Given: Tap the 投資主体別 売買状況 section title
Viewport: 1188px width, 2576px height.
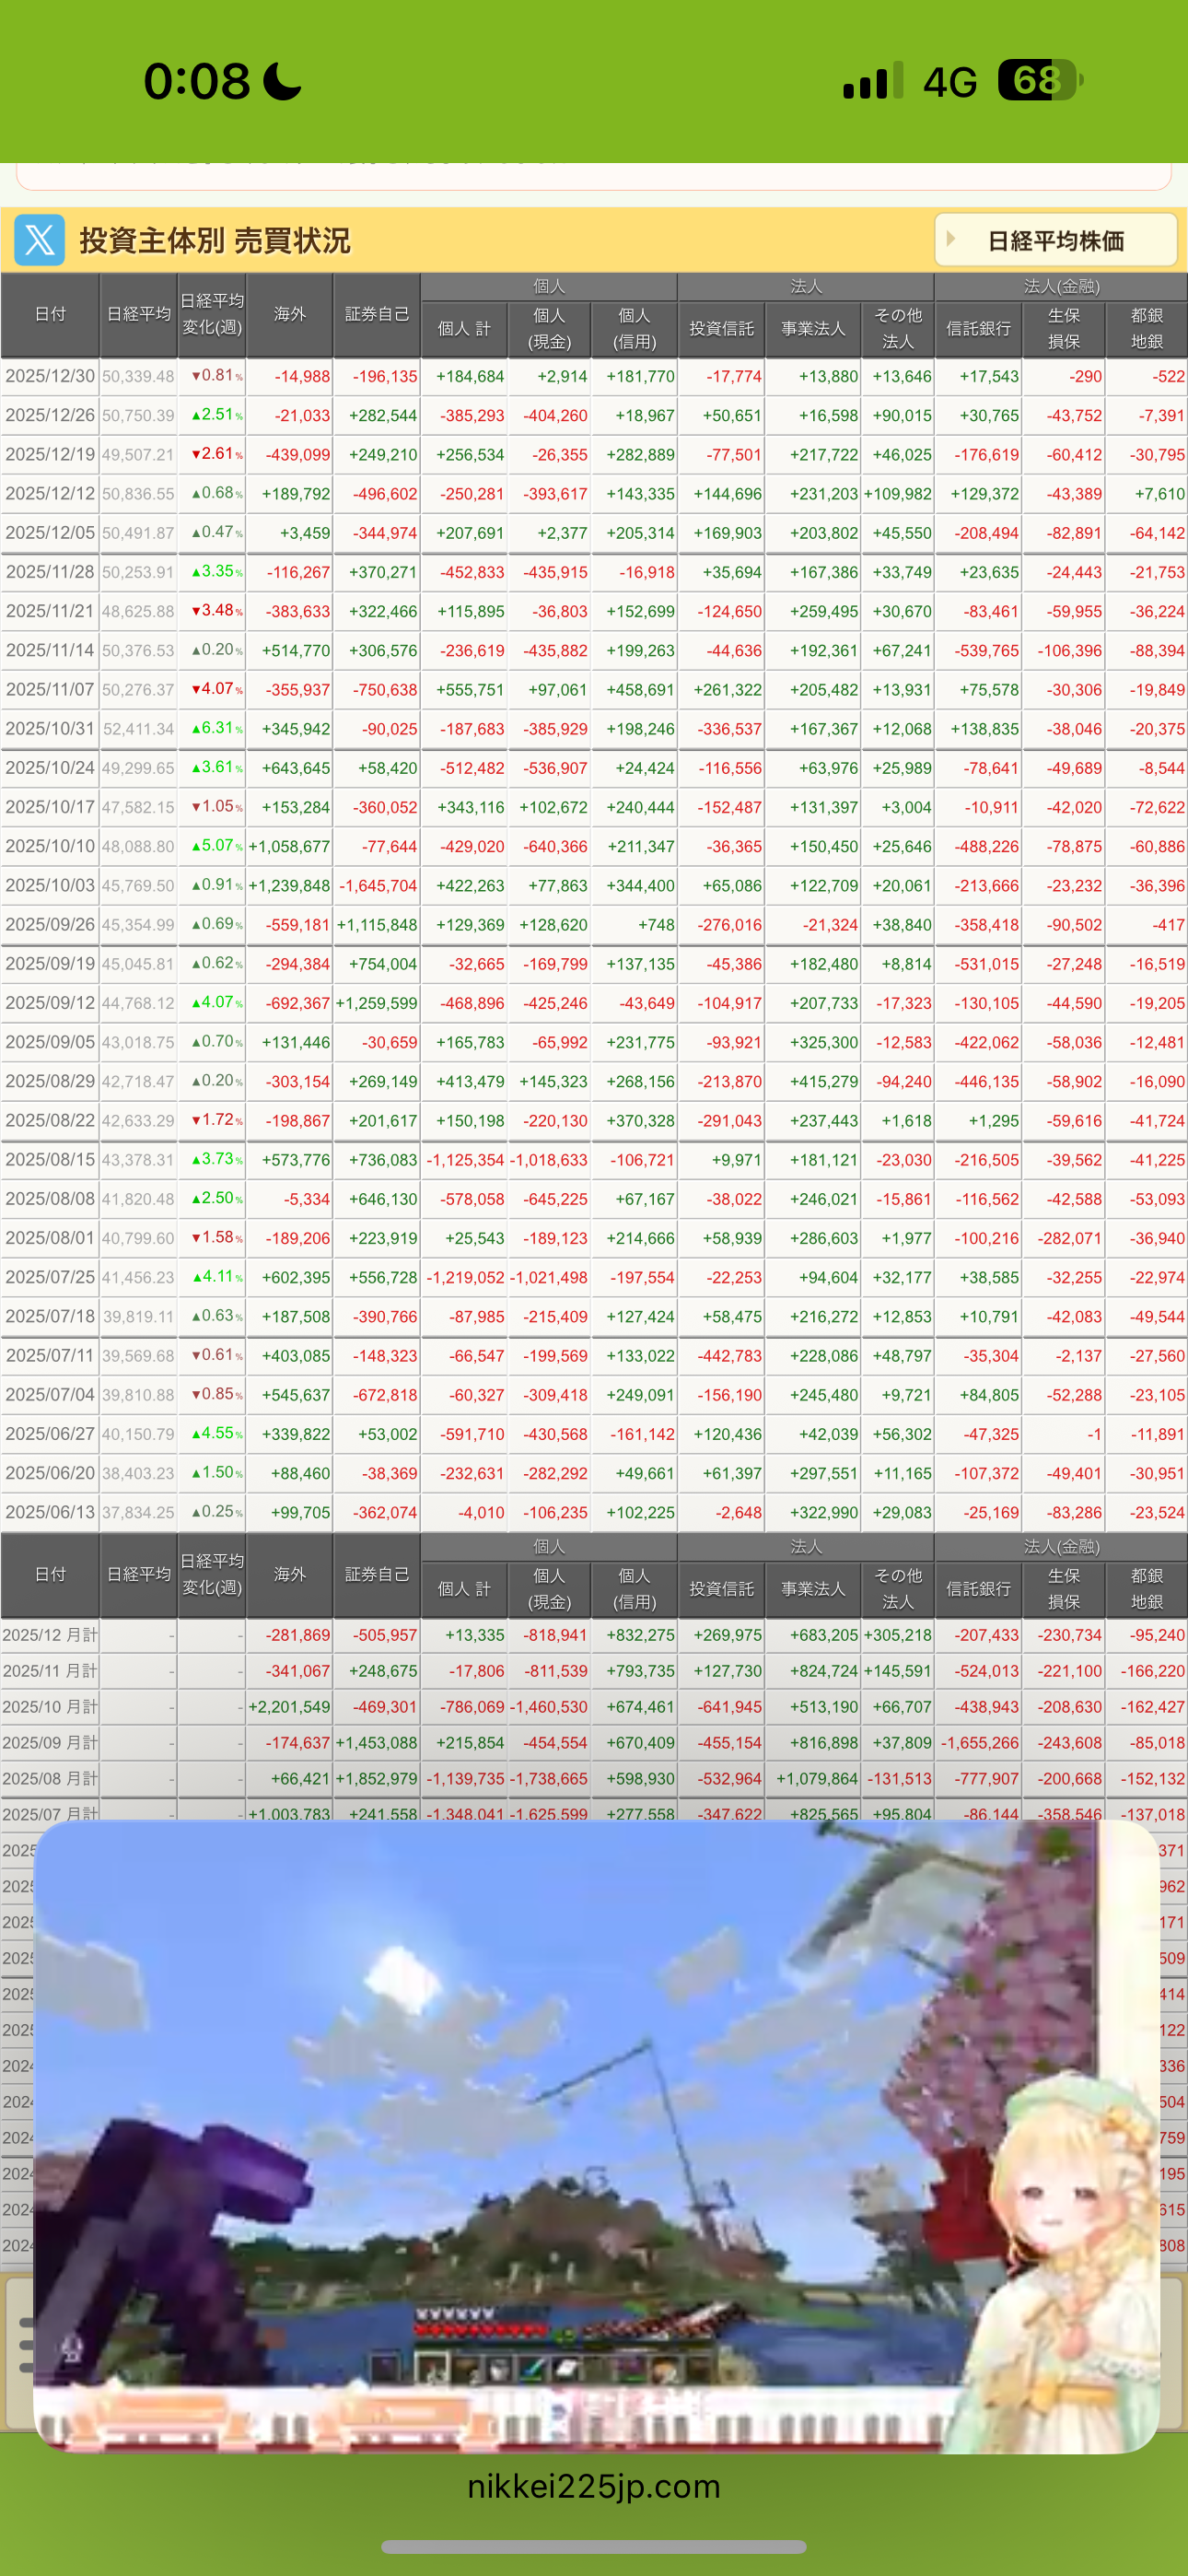Looking at the screenshot, I should pyautogui.click(x=215, y=241).
